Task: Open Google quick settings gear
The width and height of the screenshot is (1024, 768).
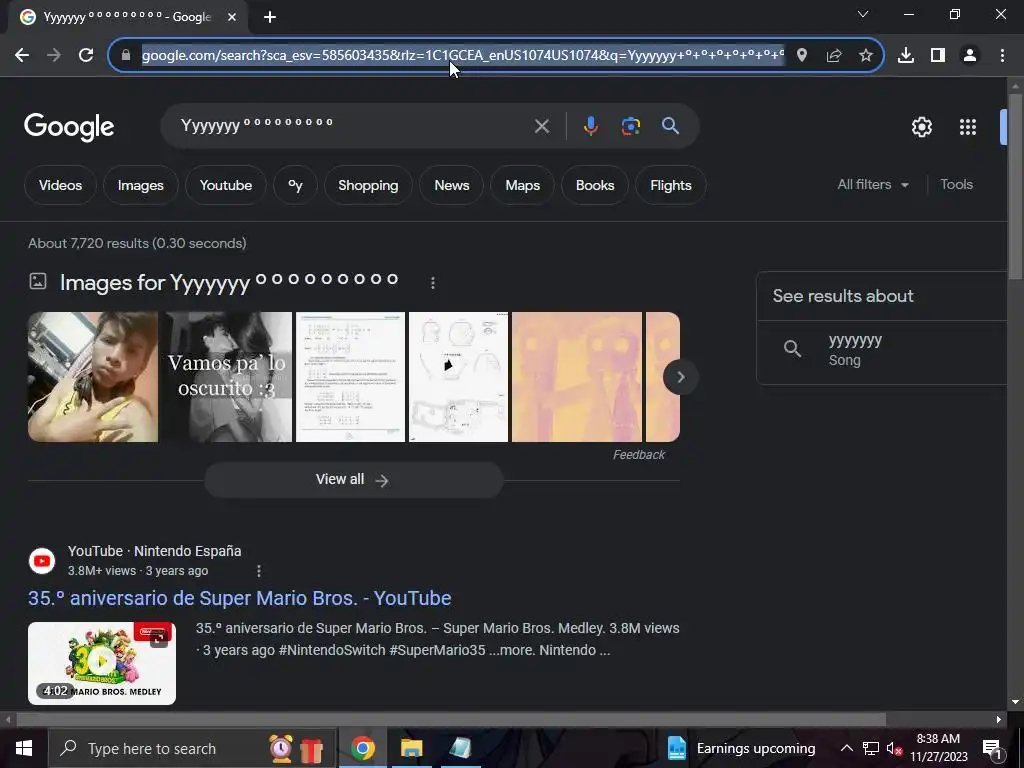Action: pyautogui.click(x=921, y=127)
